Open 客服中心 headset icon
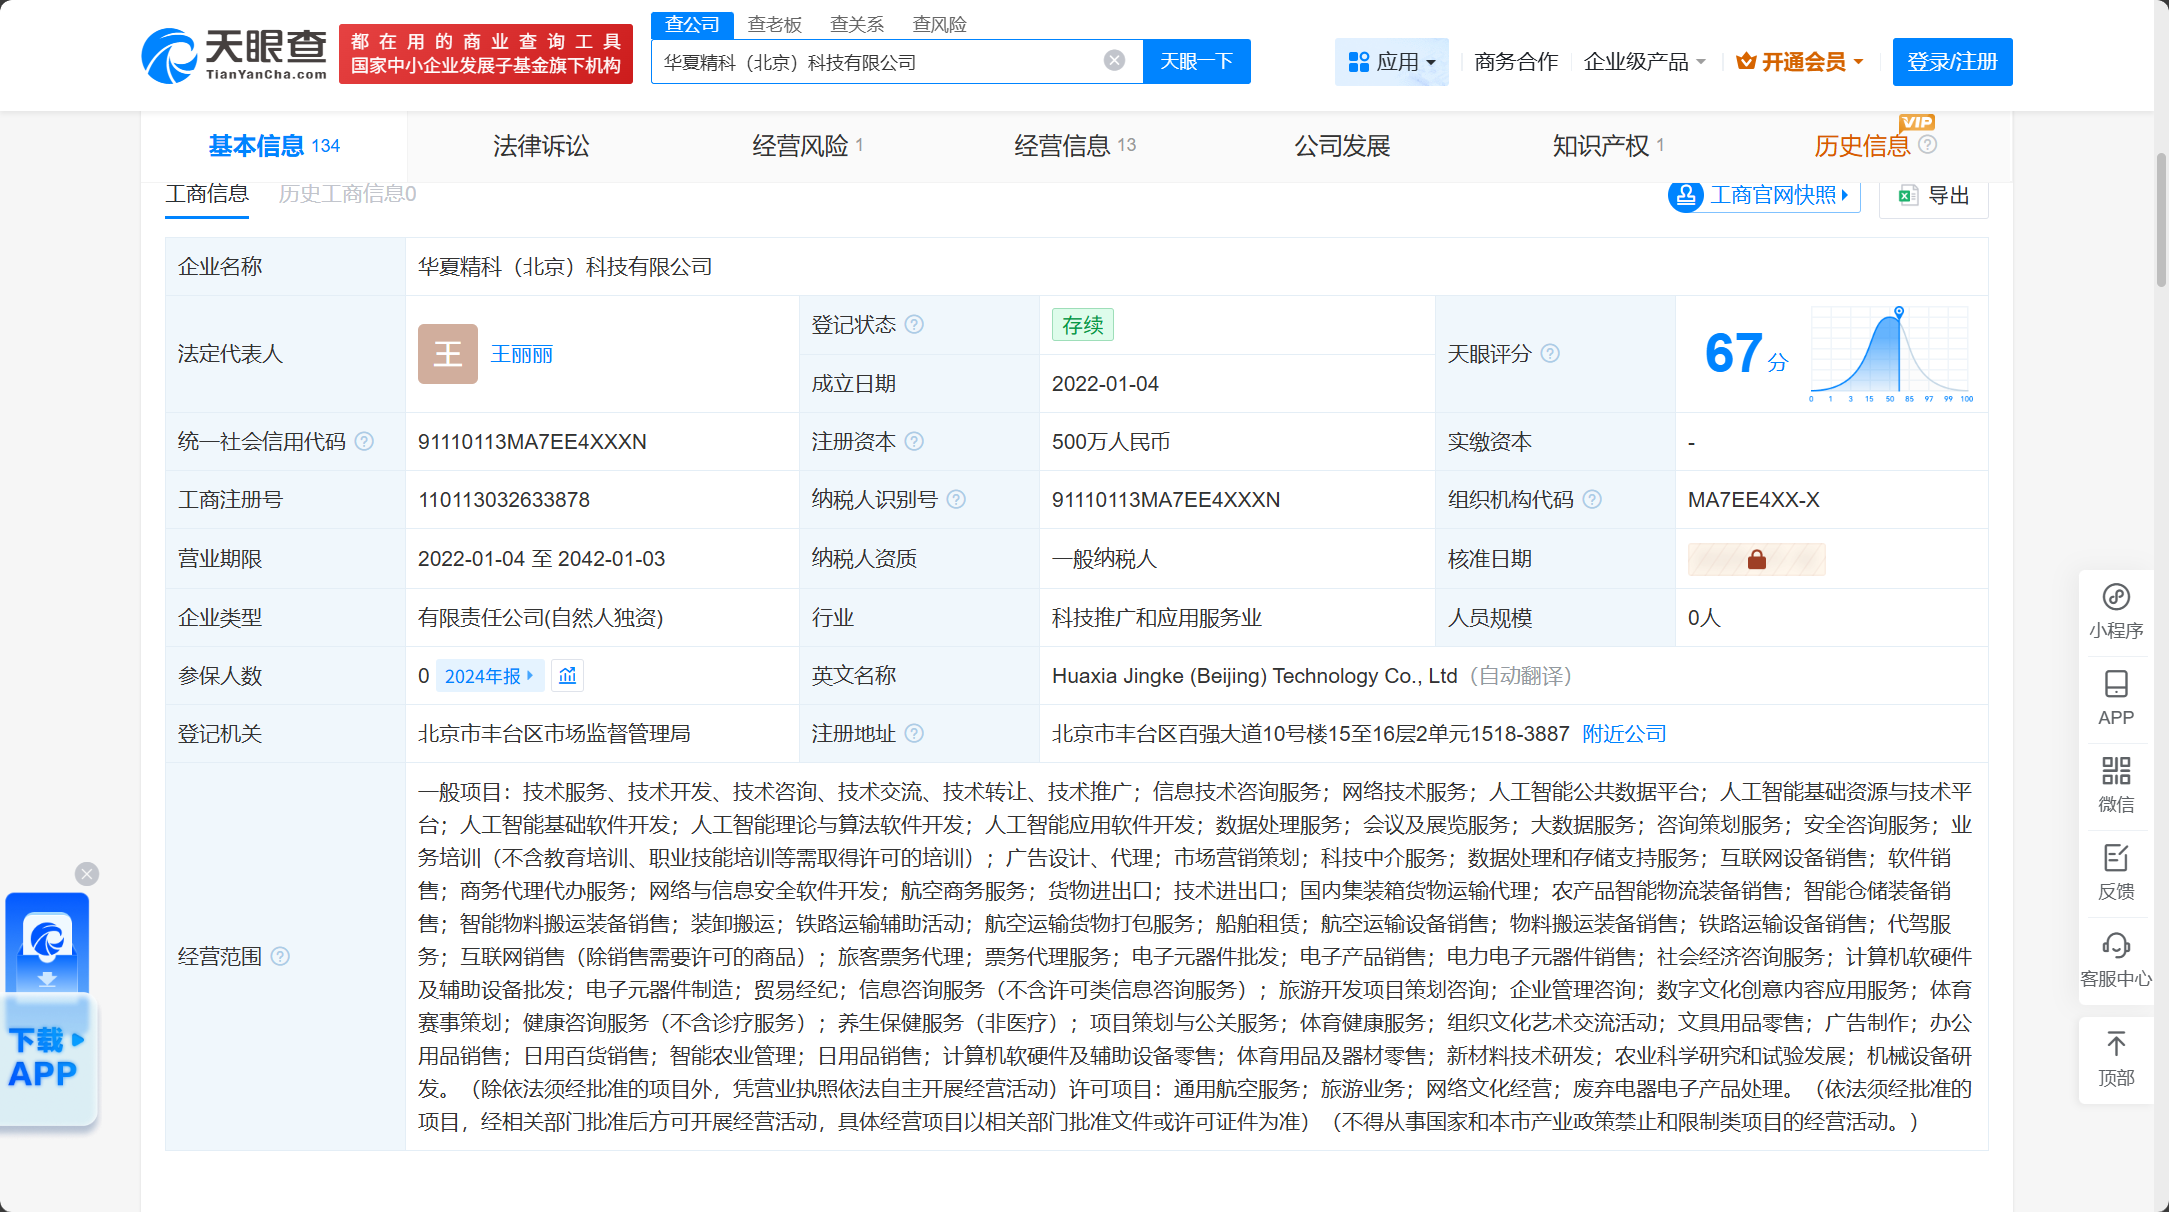Image resolution: width=2169 pixels, height=1212 pixels. click(x=2115, y=958)
